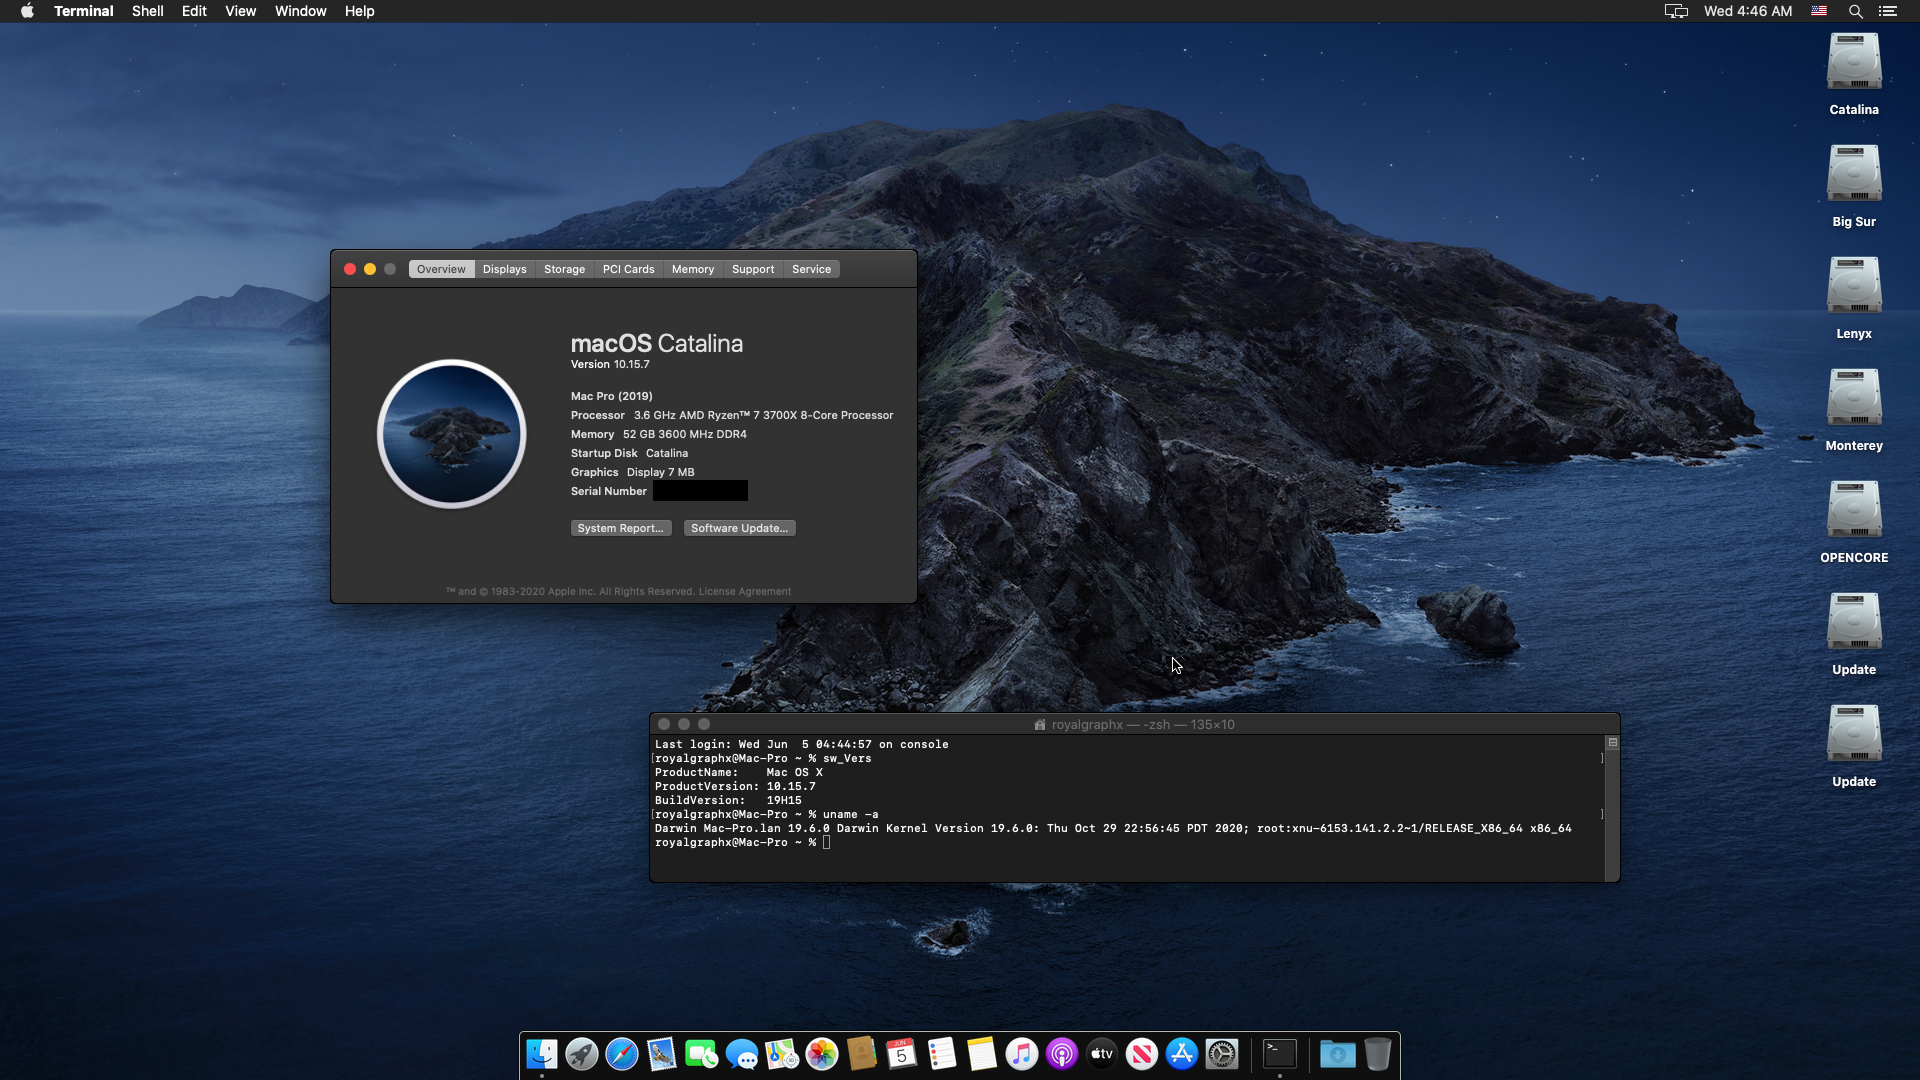Click the Terminal command prompt cursor

click(x=827, y=843)
